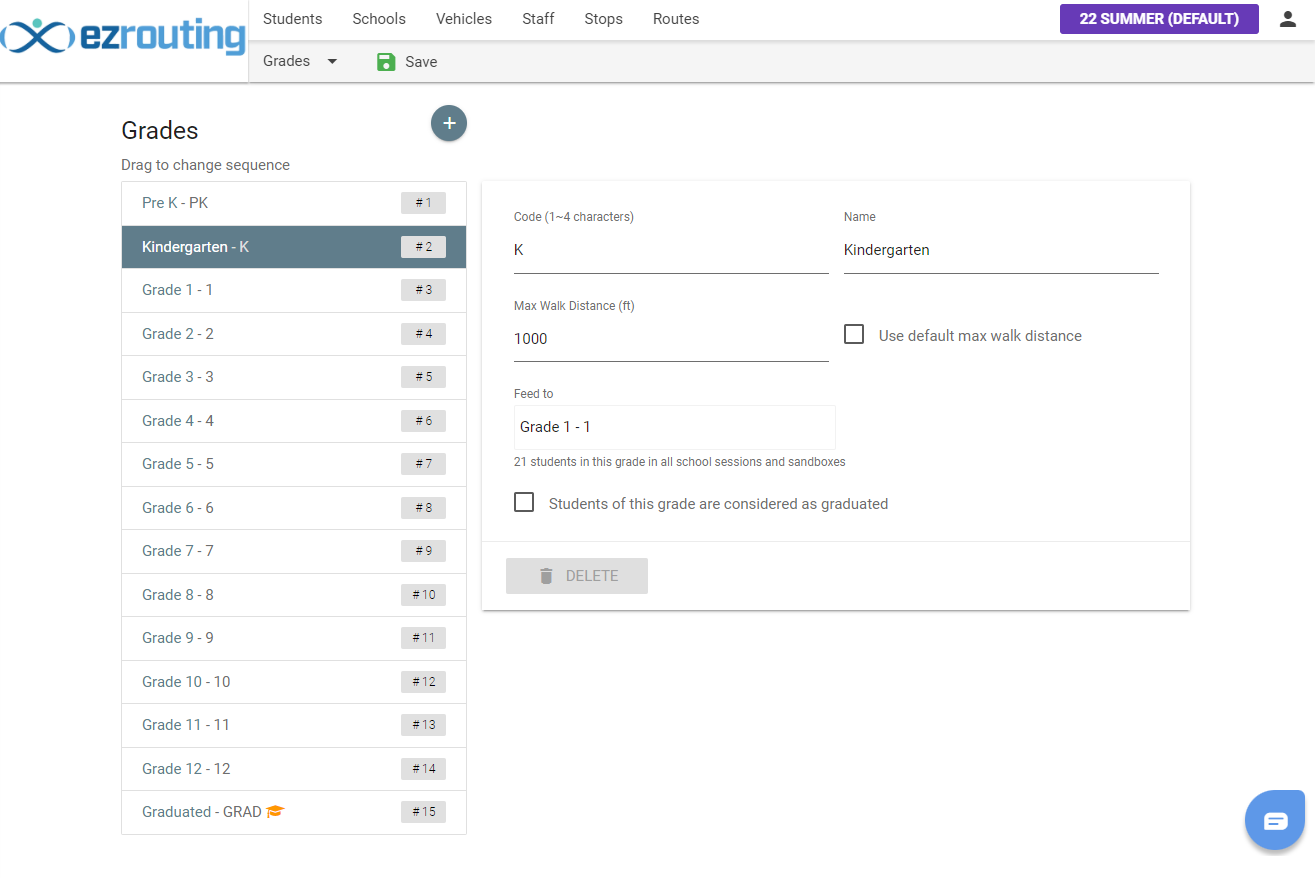This screenshot has height=878, width=1315.
Task: Select Grade 10 - 10 row
Action: pos(294,682)
